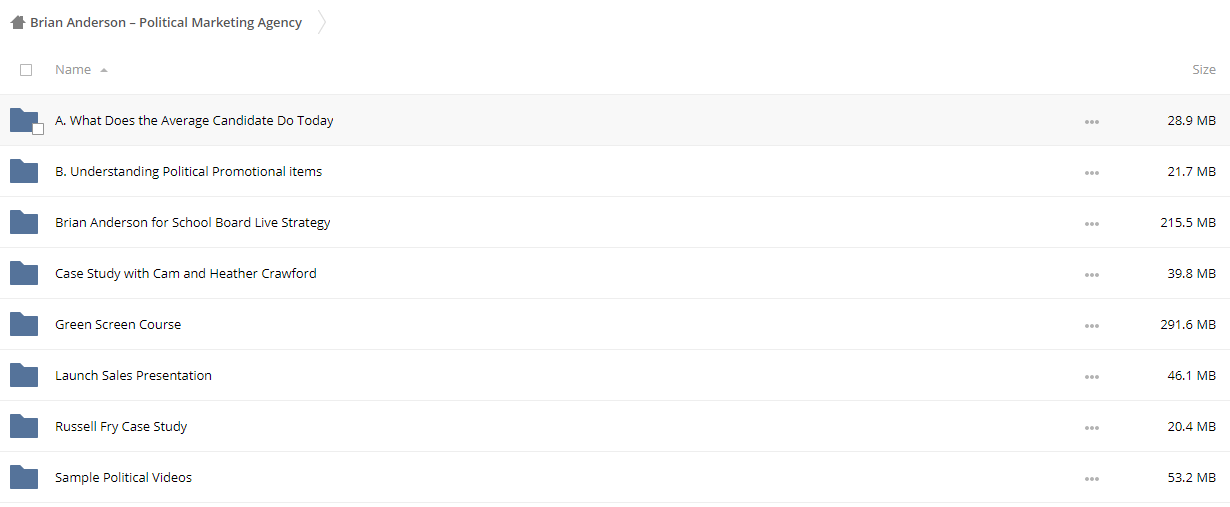Check the box on the A. What Does folder

click(38, 129)
